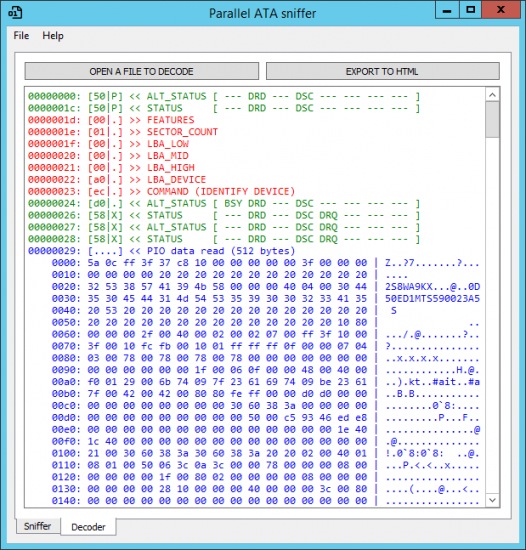Select the Decoder tab

click(x=88, y=527)
